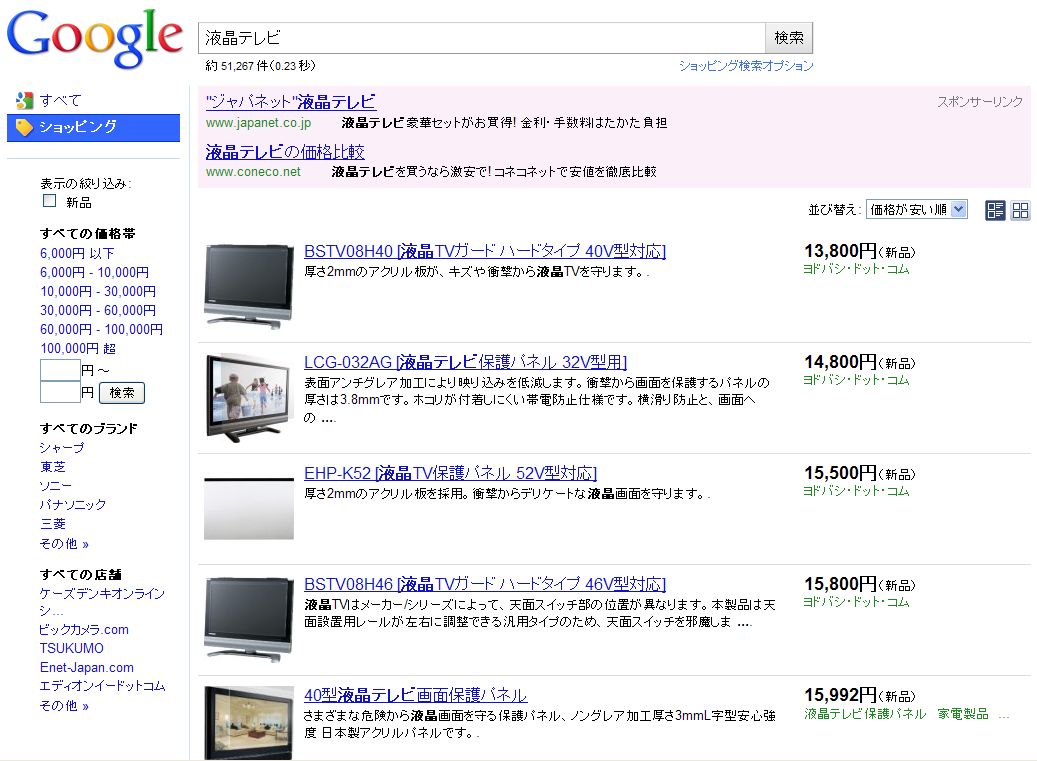Click ヨドバシ・ドット・コム under 13,800円
Screen dimensions: 1037x761
(856, 269)
